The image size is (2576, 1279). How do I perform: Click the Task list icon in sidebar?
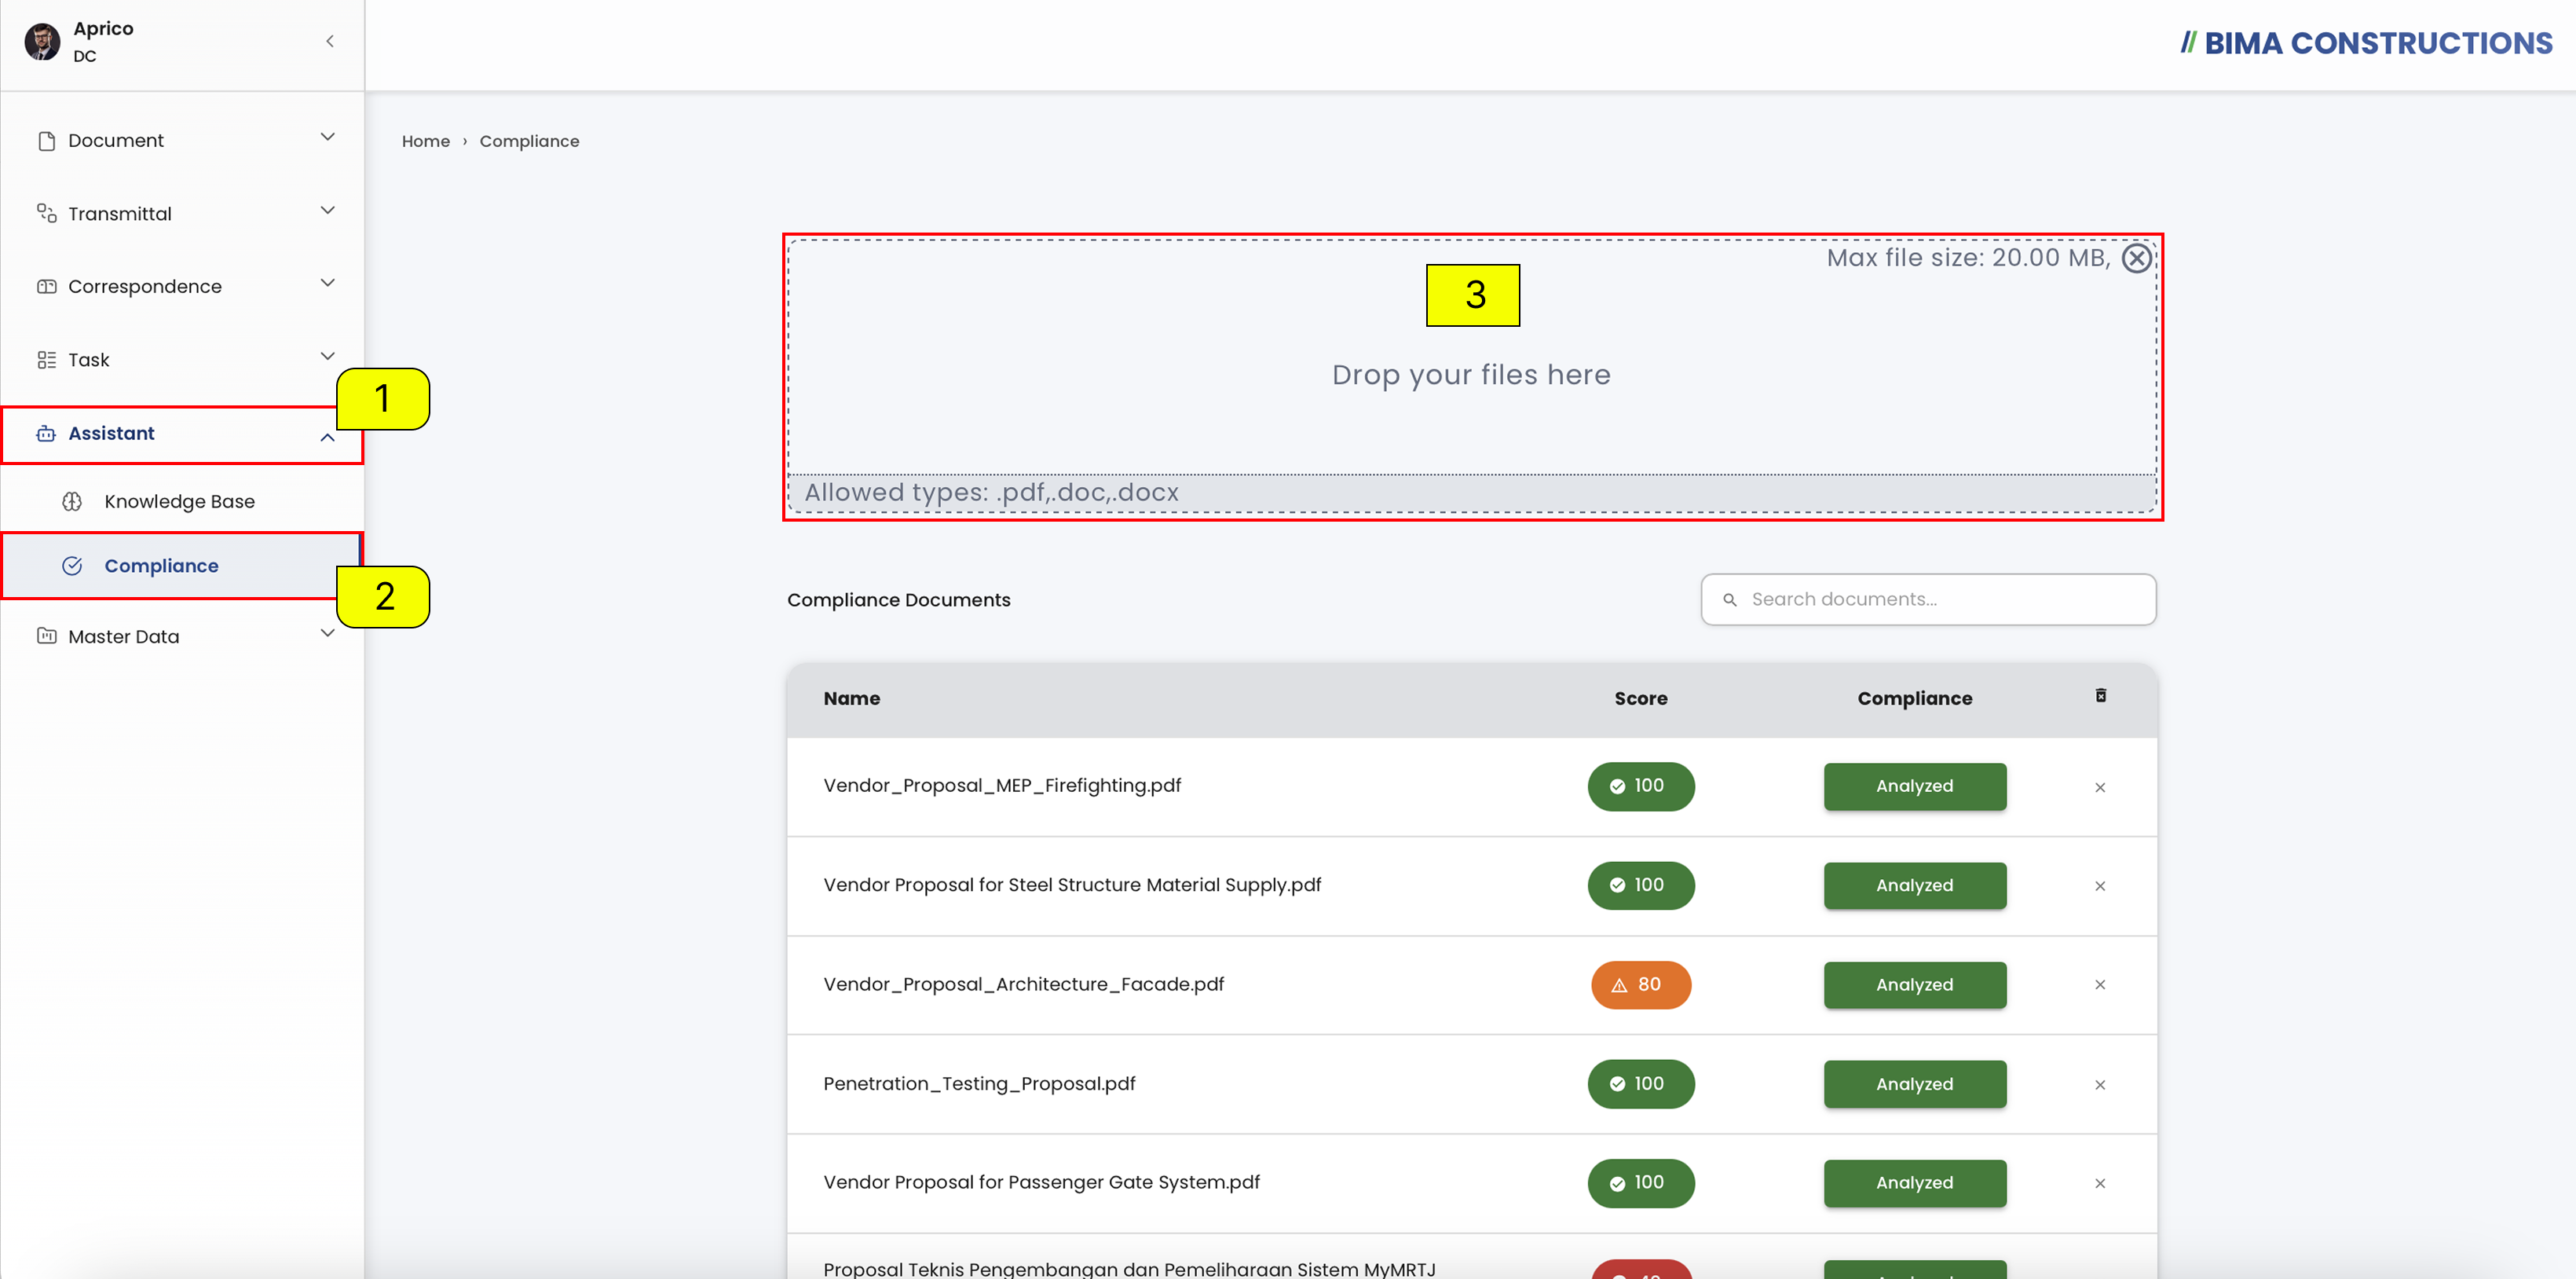click(x=46, y=360)
